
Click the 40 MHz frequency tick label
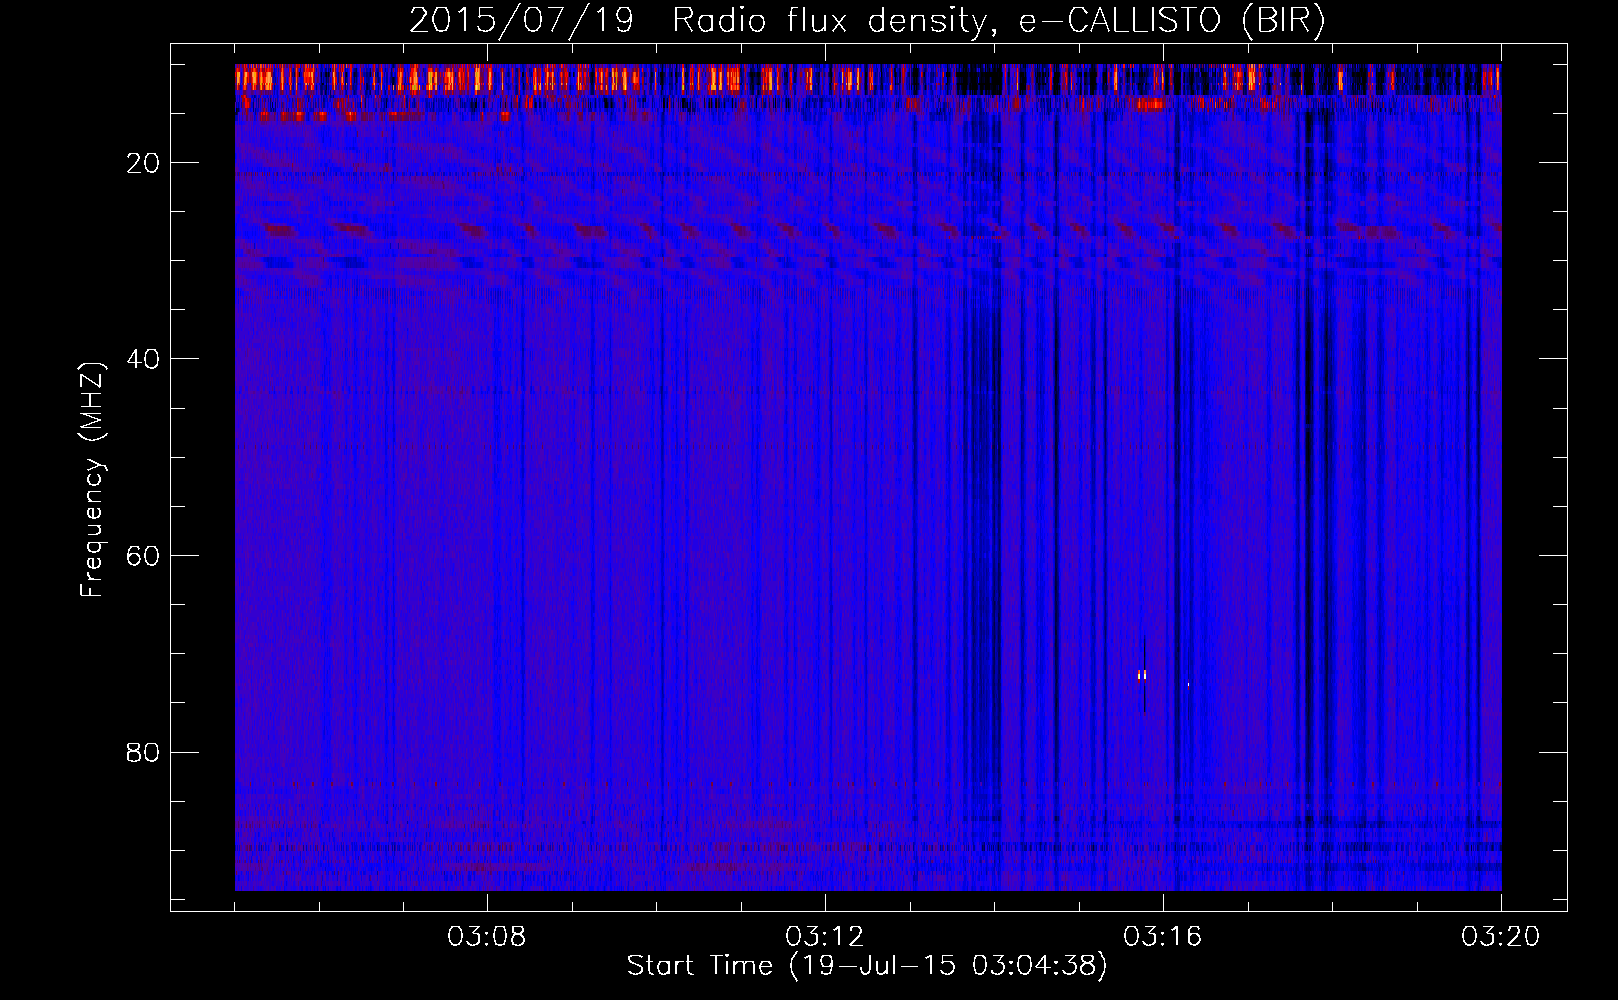tap(144, 359)
